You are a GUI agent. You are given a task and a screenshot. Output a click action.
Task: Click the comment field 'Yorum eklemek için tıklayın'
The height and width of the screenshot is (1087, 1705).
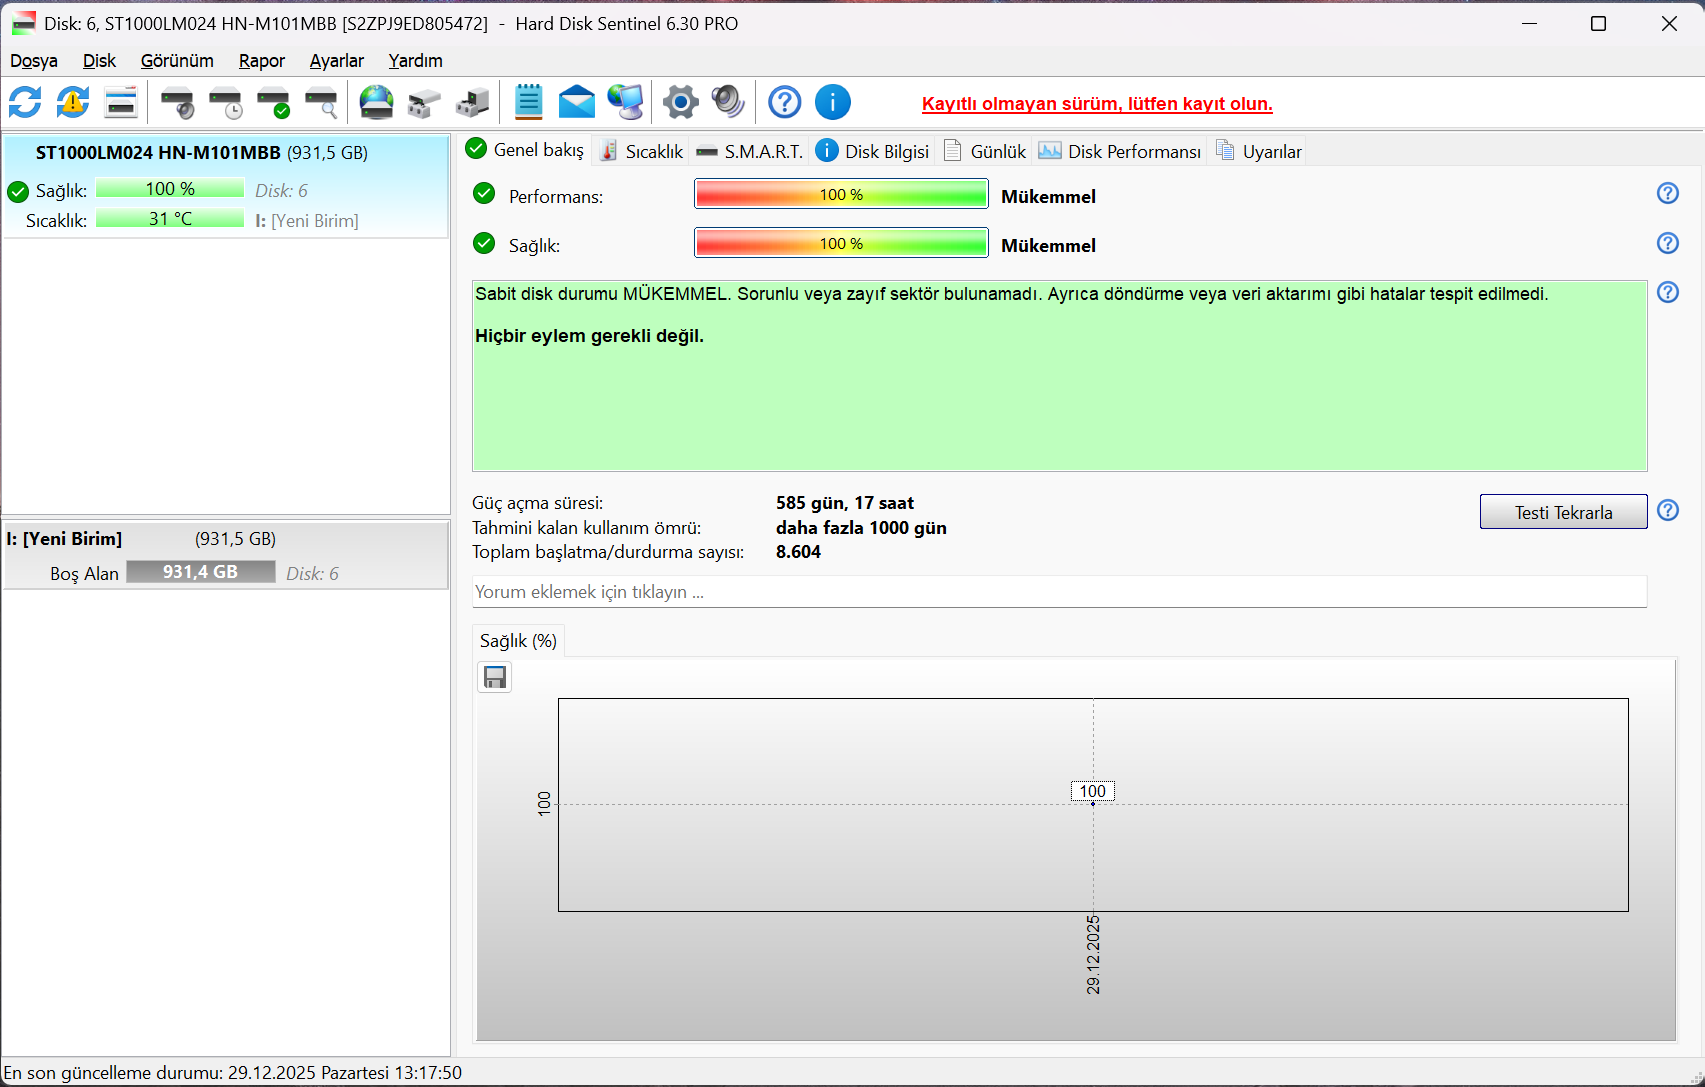(x=1058, y=592)
